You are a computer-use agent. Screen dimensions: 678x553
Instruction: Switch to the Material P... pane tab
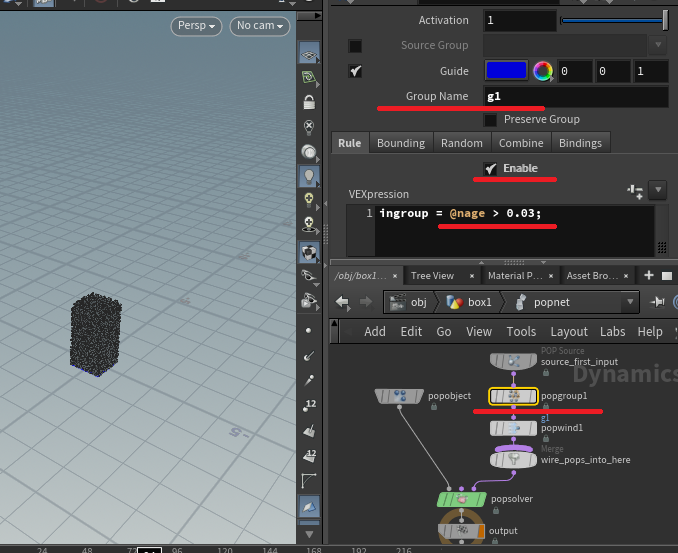pyautogui.click(x=515, y=276)
